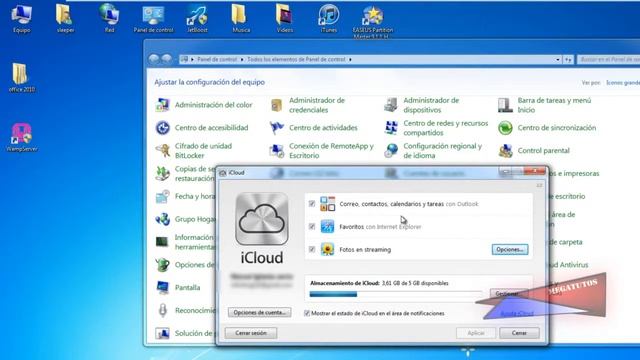640x360 pixels.
Task: Click the large iCloud cloud logo
Action: (x=262, y=219)
